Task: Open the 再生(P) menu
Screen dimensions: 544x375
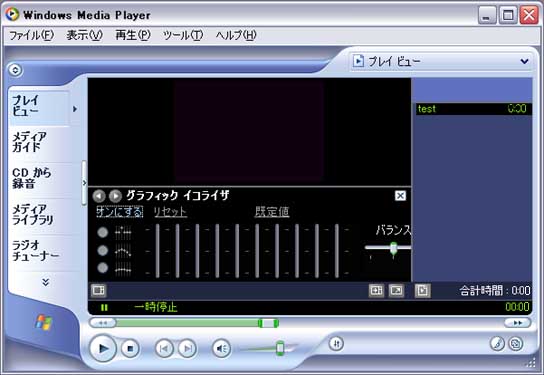Action: coord(133,35)
